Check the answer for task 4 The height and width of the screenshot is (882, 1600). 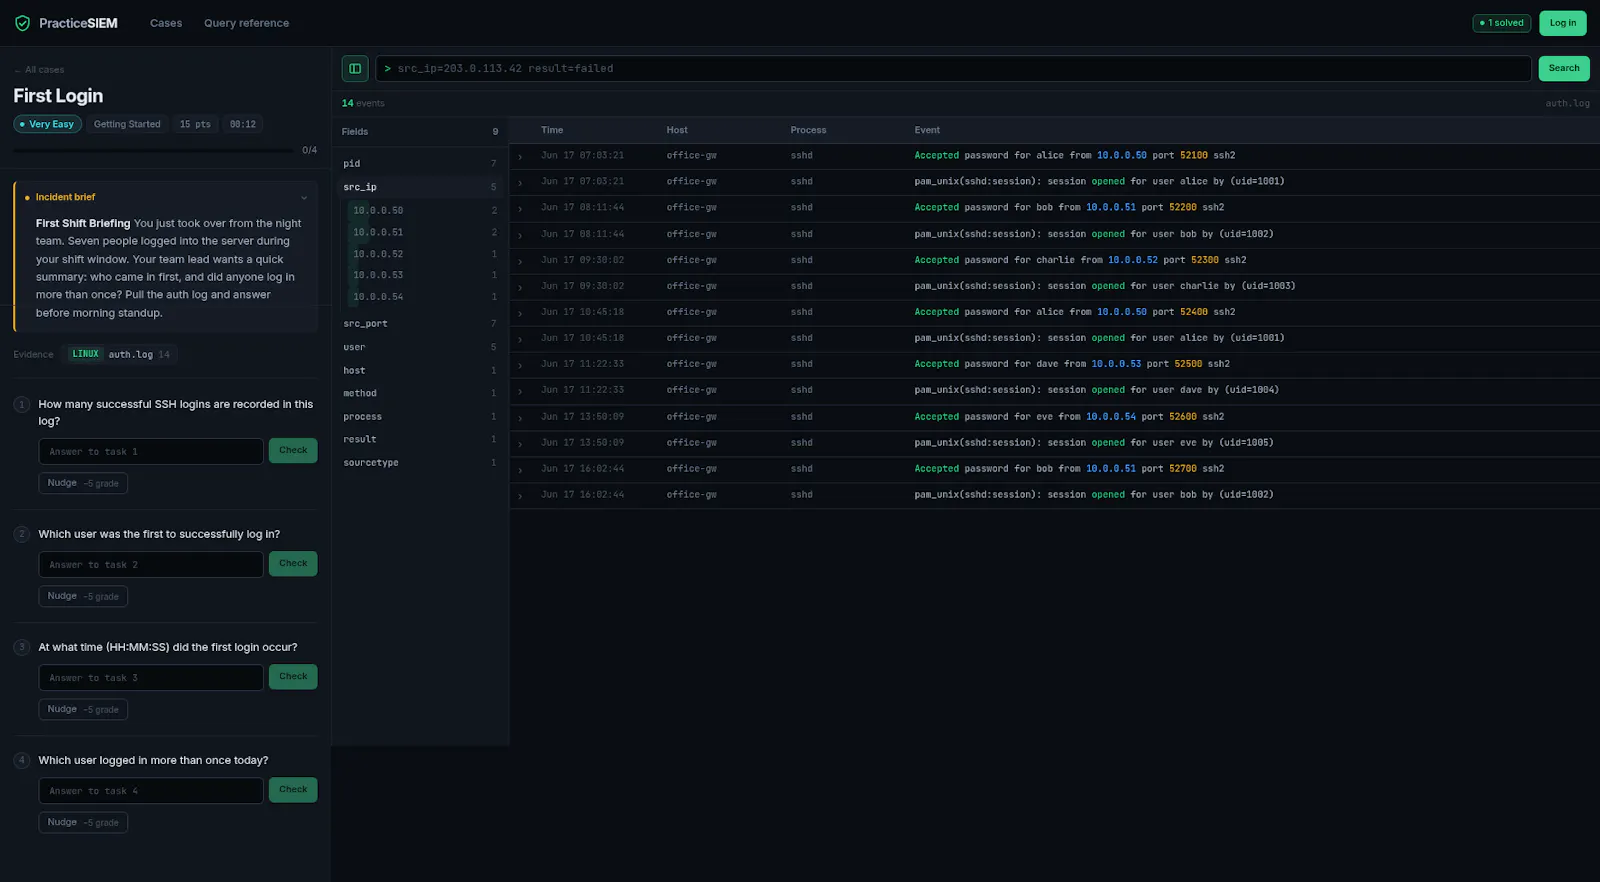293,790
